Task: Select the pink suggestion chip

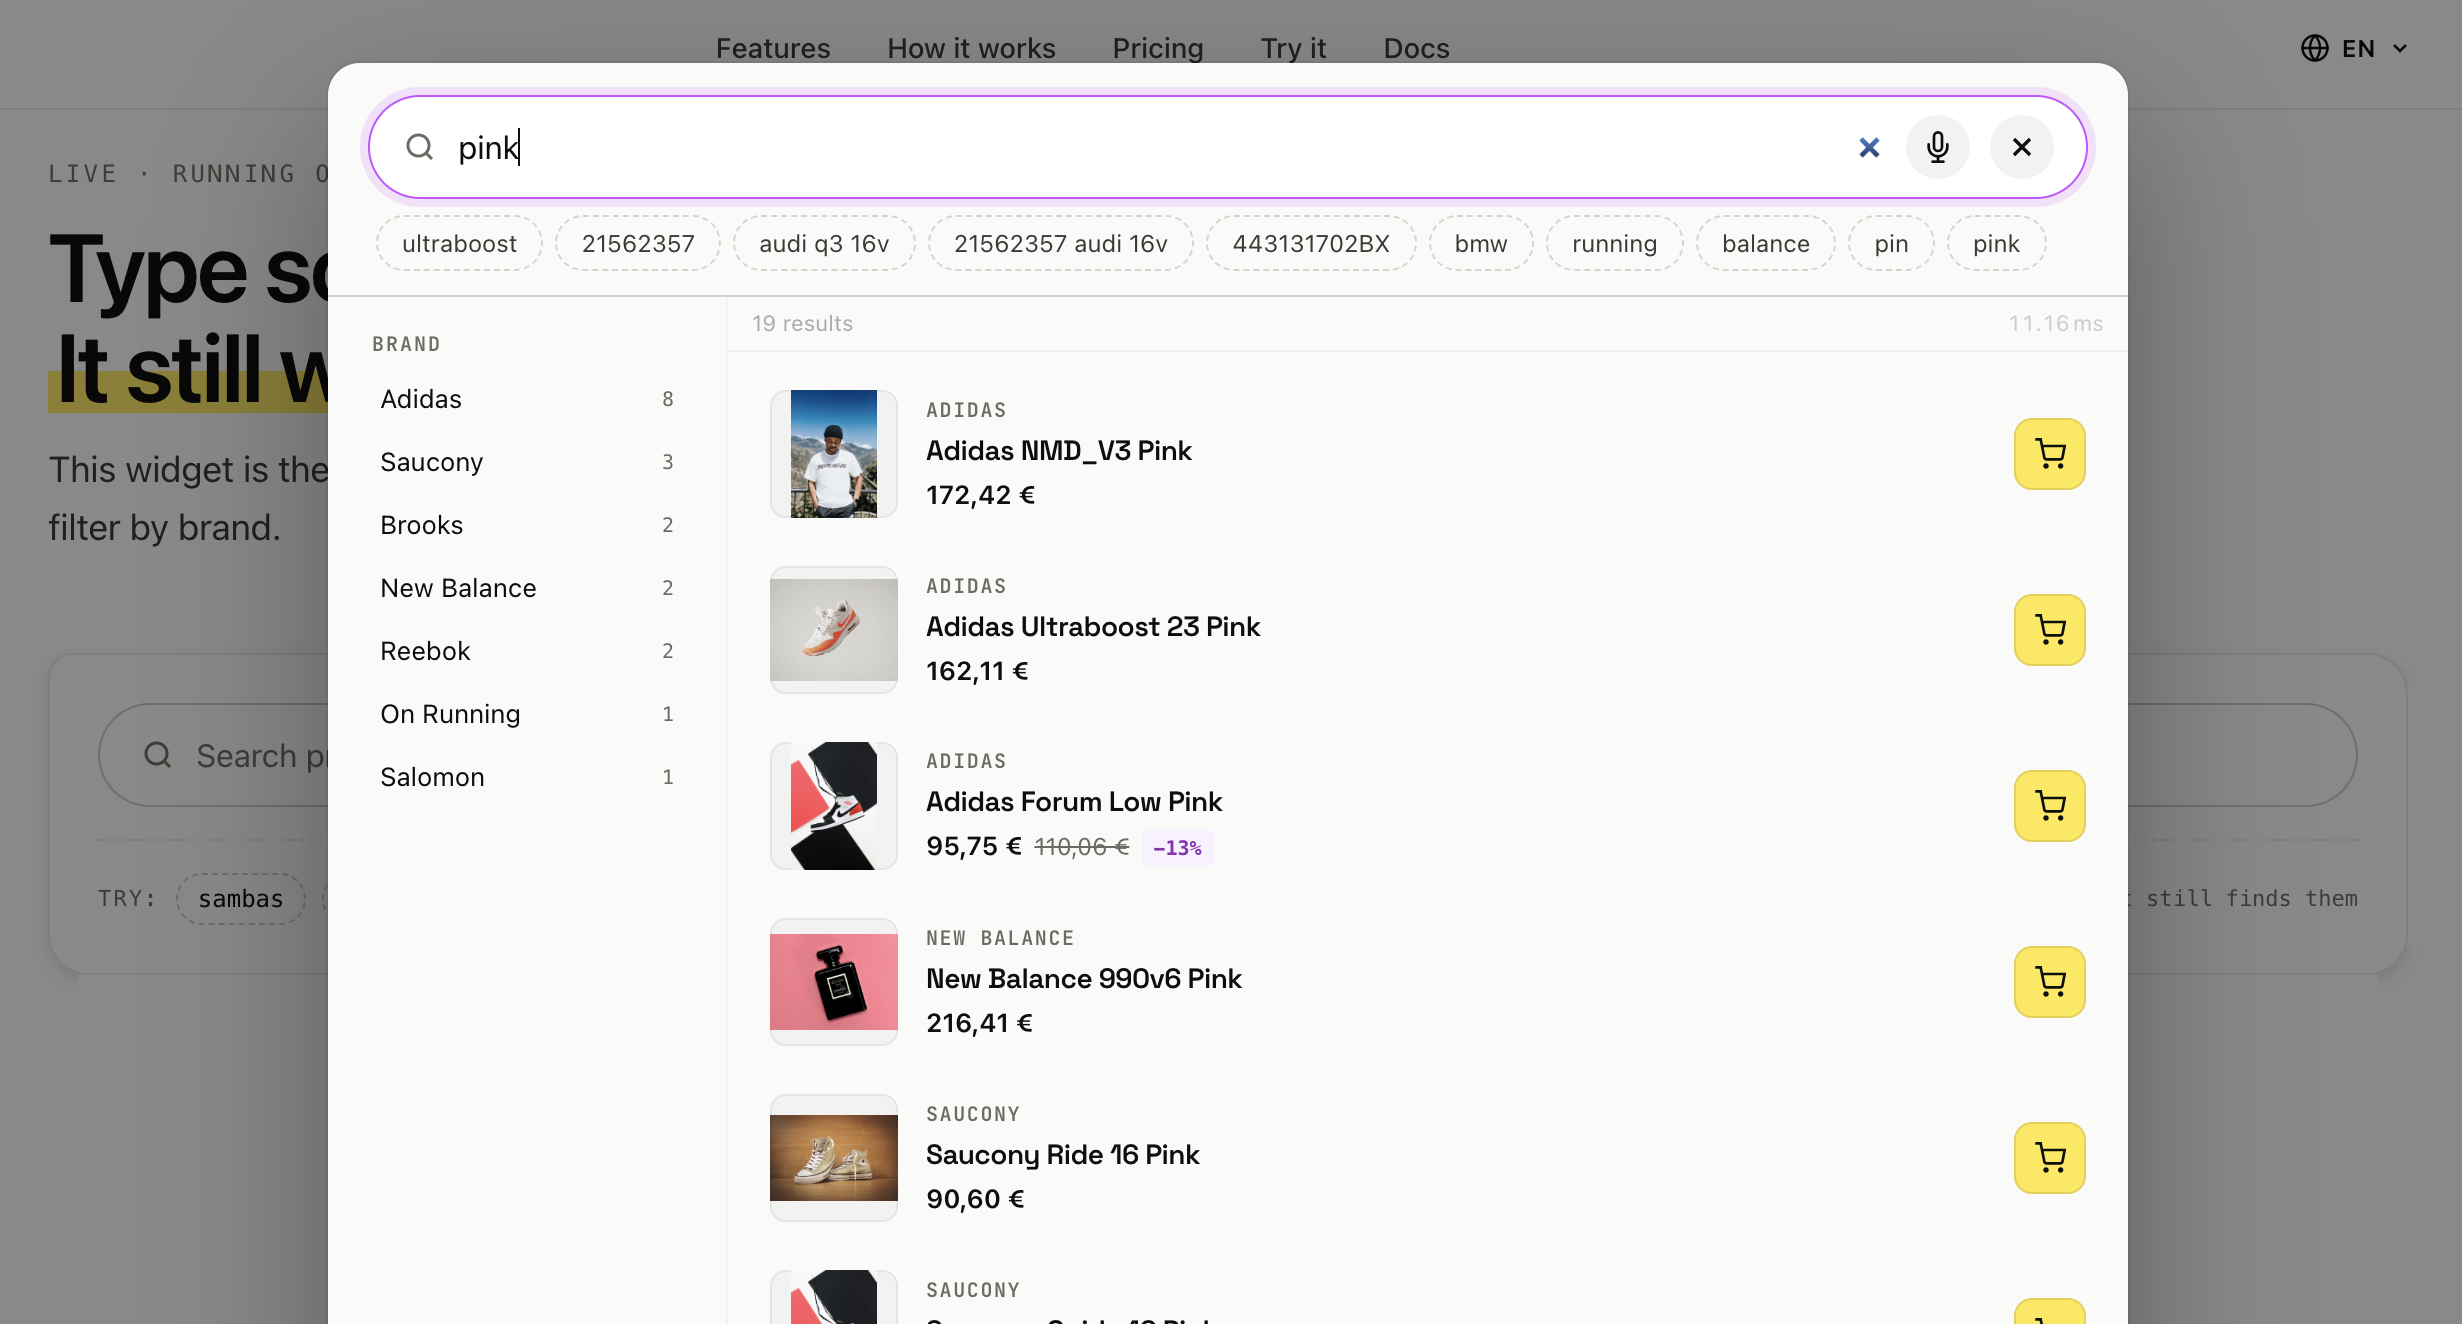Action: 1996,243
